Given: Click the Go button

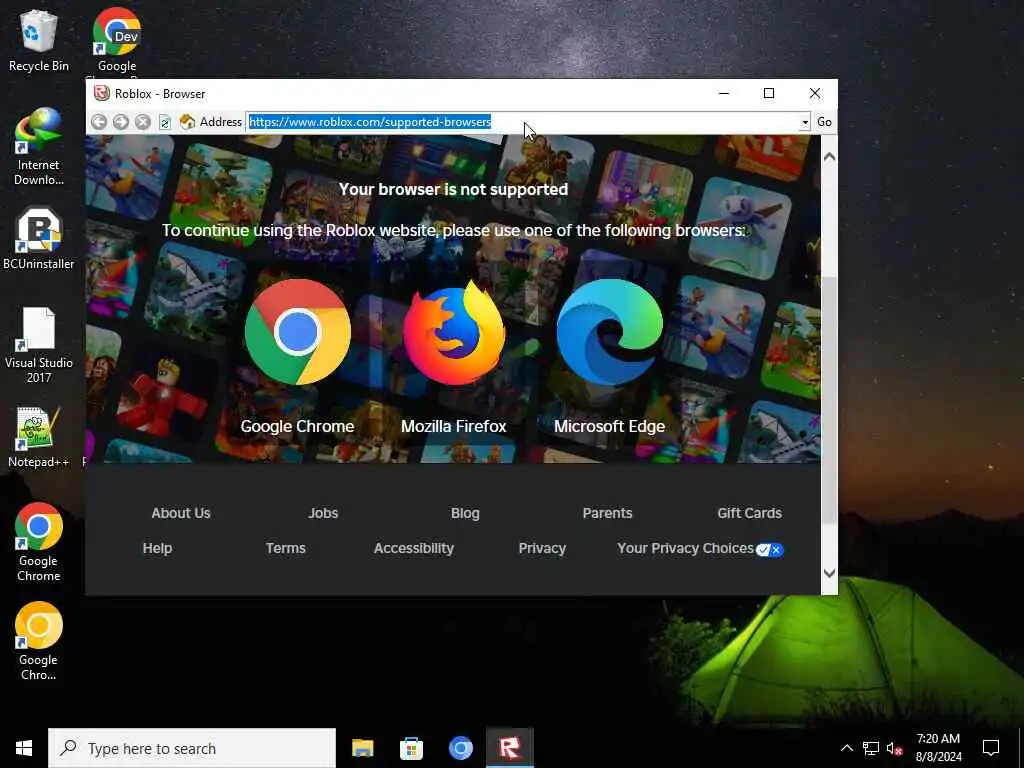Looking at the screenshot, I should click(x=824, y=122).
